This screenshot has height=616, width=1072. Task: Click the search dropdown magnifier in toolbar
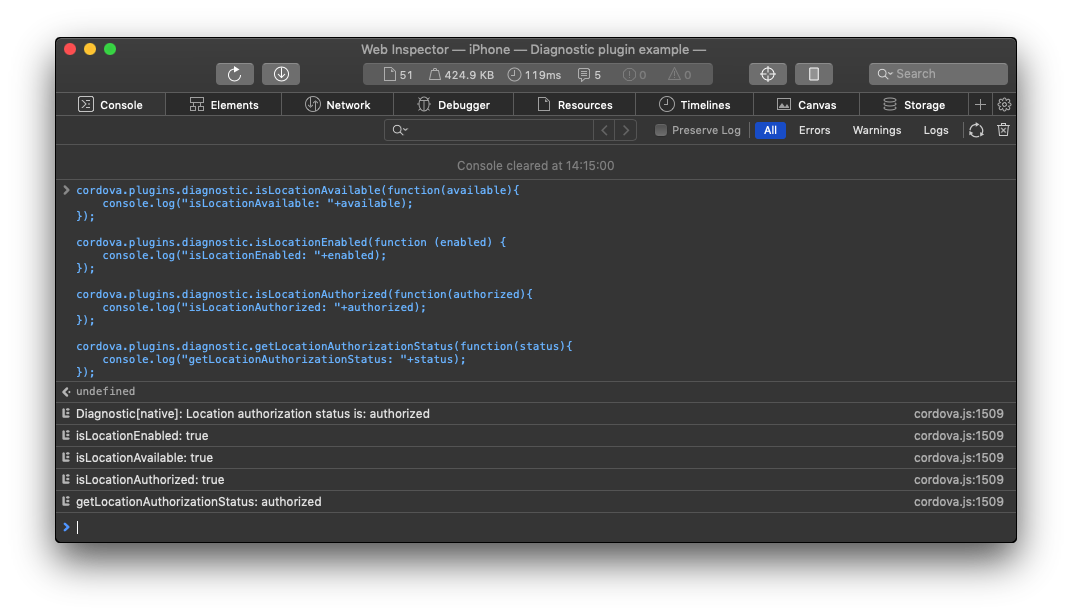pyautogui.click(x=885, y=74)
